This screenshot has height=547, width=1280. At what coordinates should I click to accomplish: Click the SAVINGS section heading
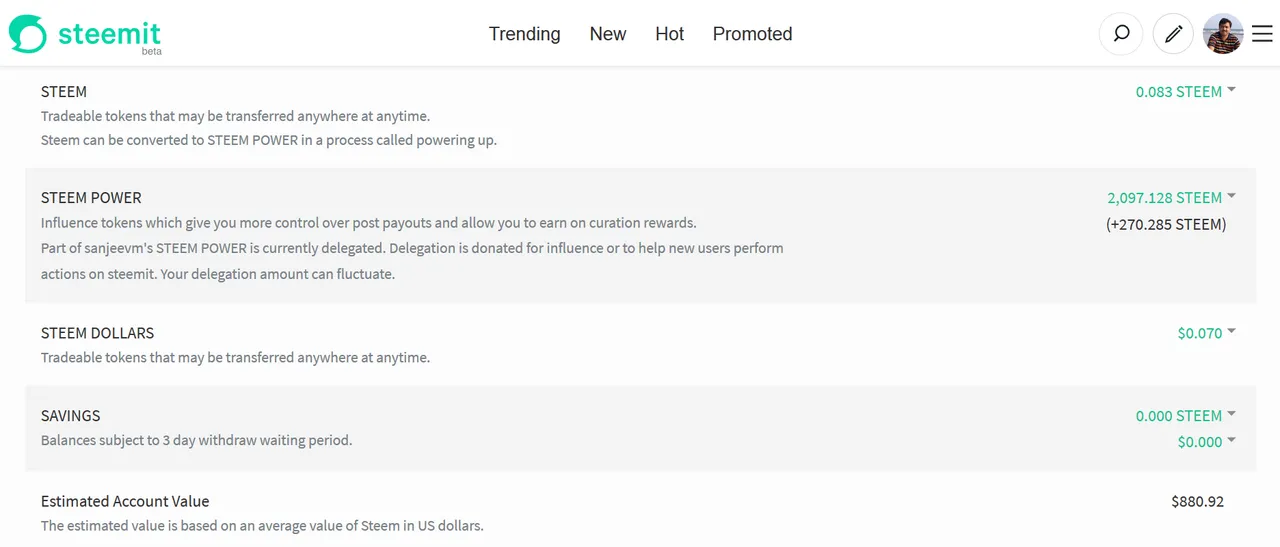pyautogui.click(x=71, y=415)
